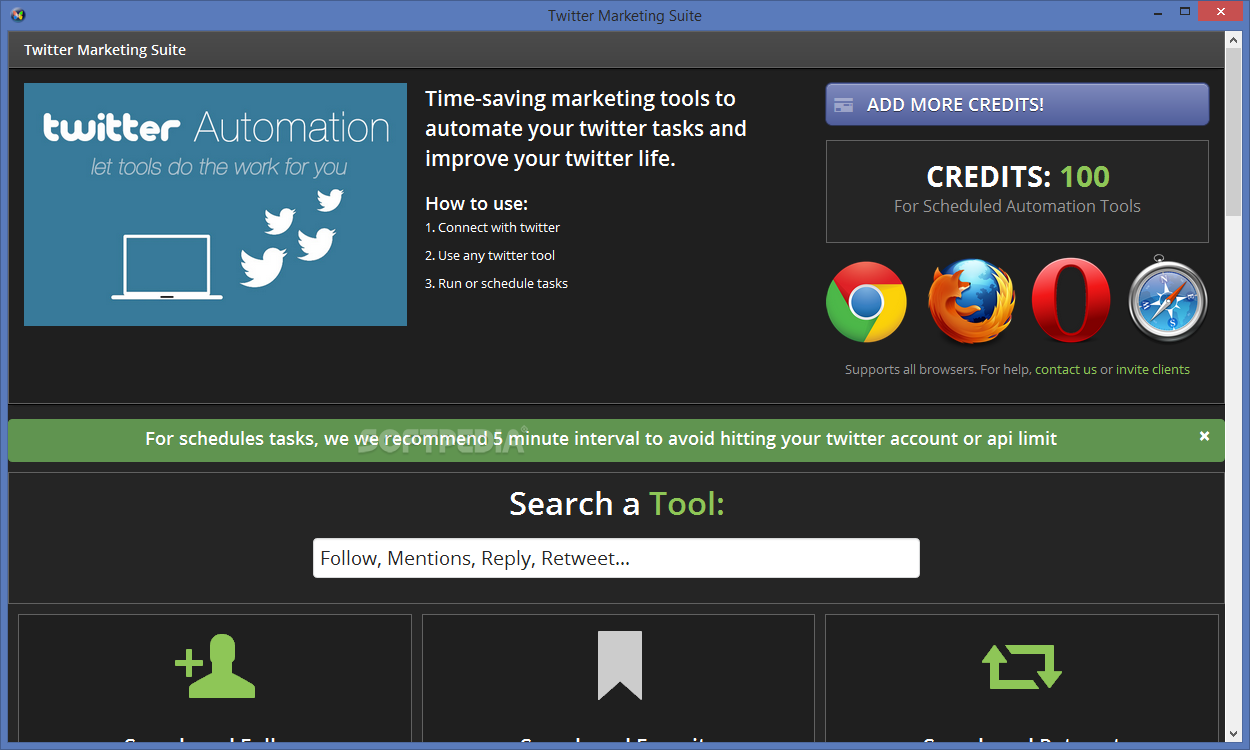Click the scrollbar up arrow

1234,39
